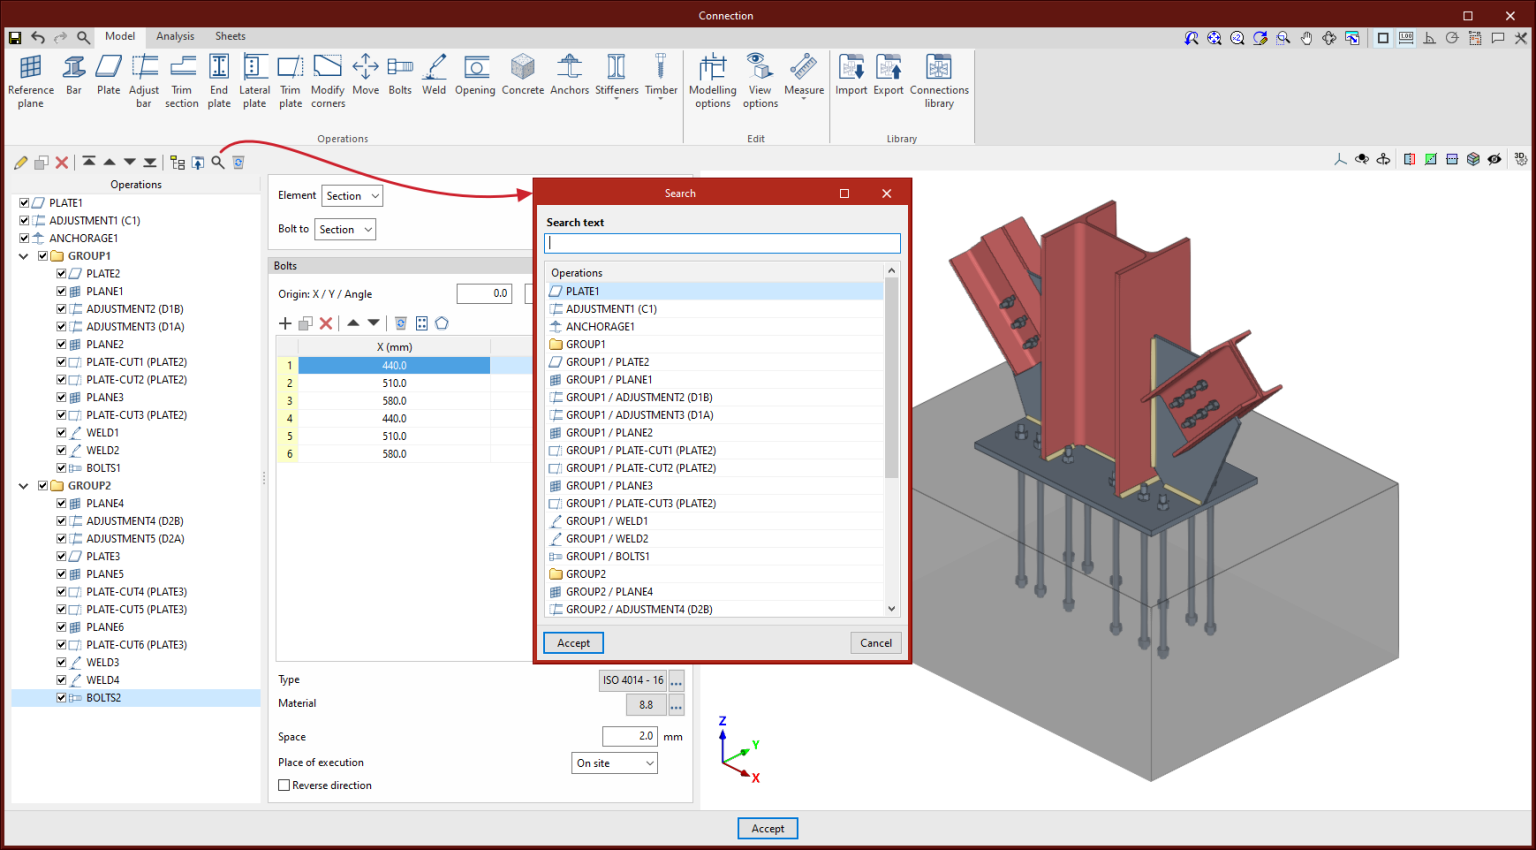
Task: Open the Connections library
Action: 938,80
